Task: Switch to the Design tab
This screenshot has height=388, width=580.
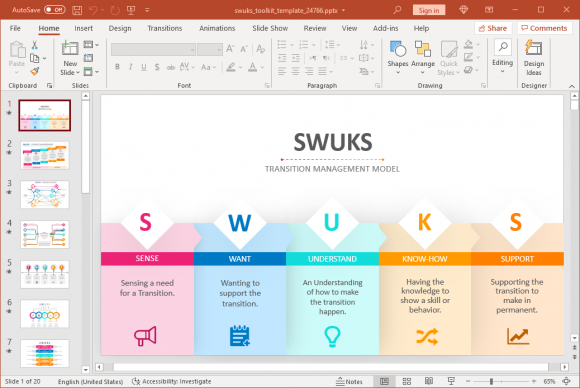Action: click(x=120, y=28)
